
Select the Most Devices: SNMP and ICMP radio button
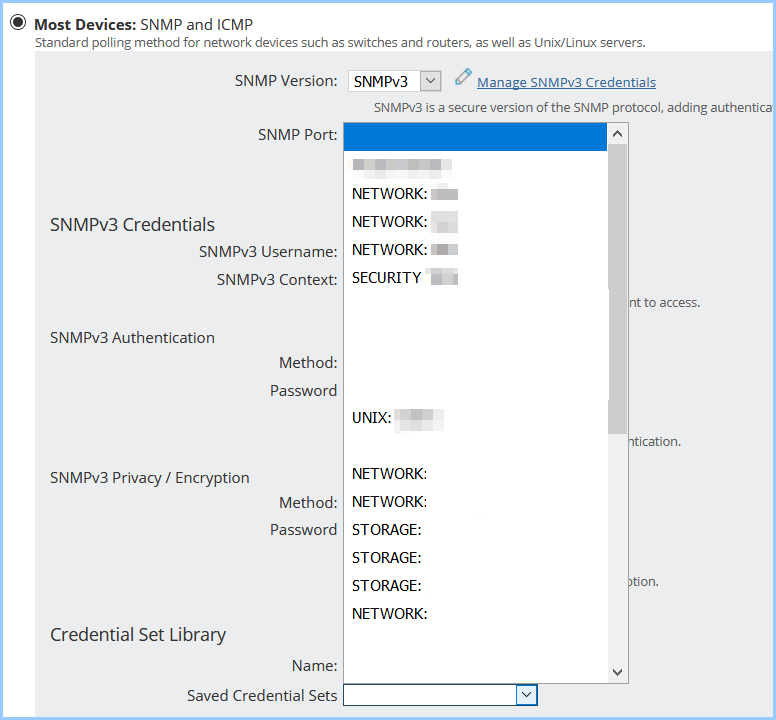click(x=18, y=23)
